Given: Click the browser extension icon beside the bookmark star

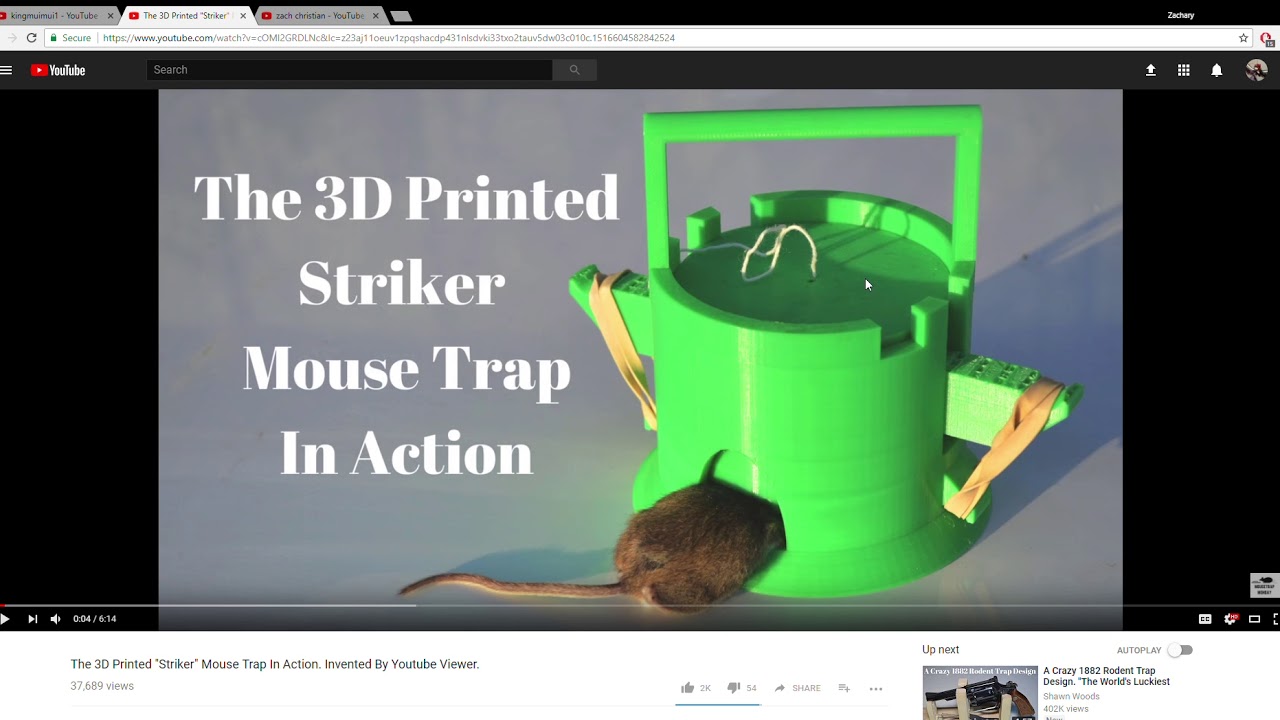Looking at the screenshot, I should coord(1266,38).
